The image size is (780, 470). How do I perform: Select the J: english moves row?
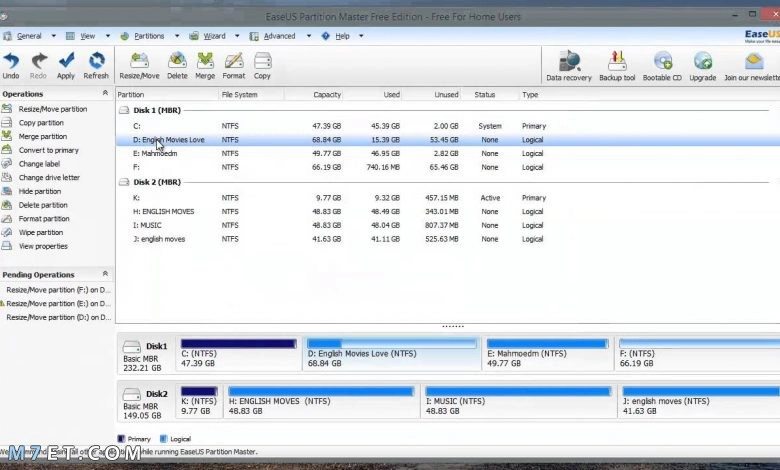click(x=448, y=239)
